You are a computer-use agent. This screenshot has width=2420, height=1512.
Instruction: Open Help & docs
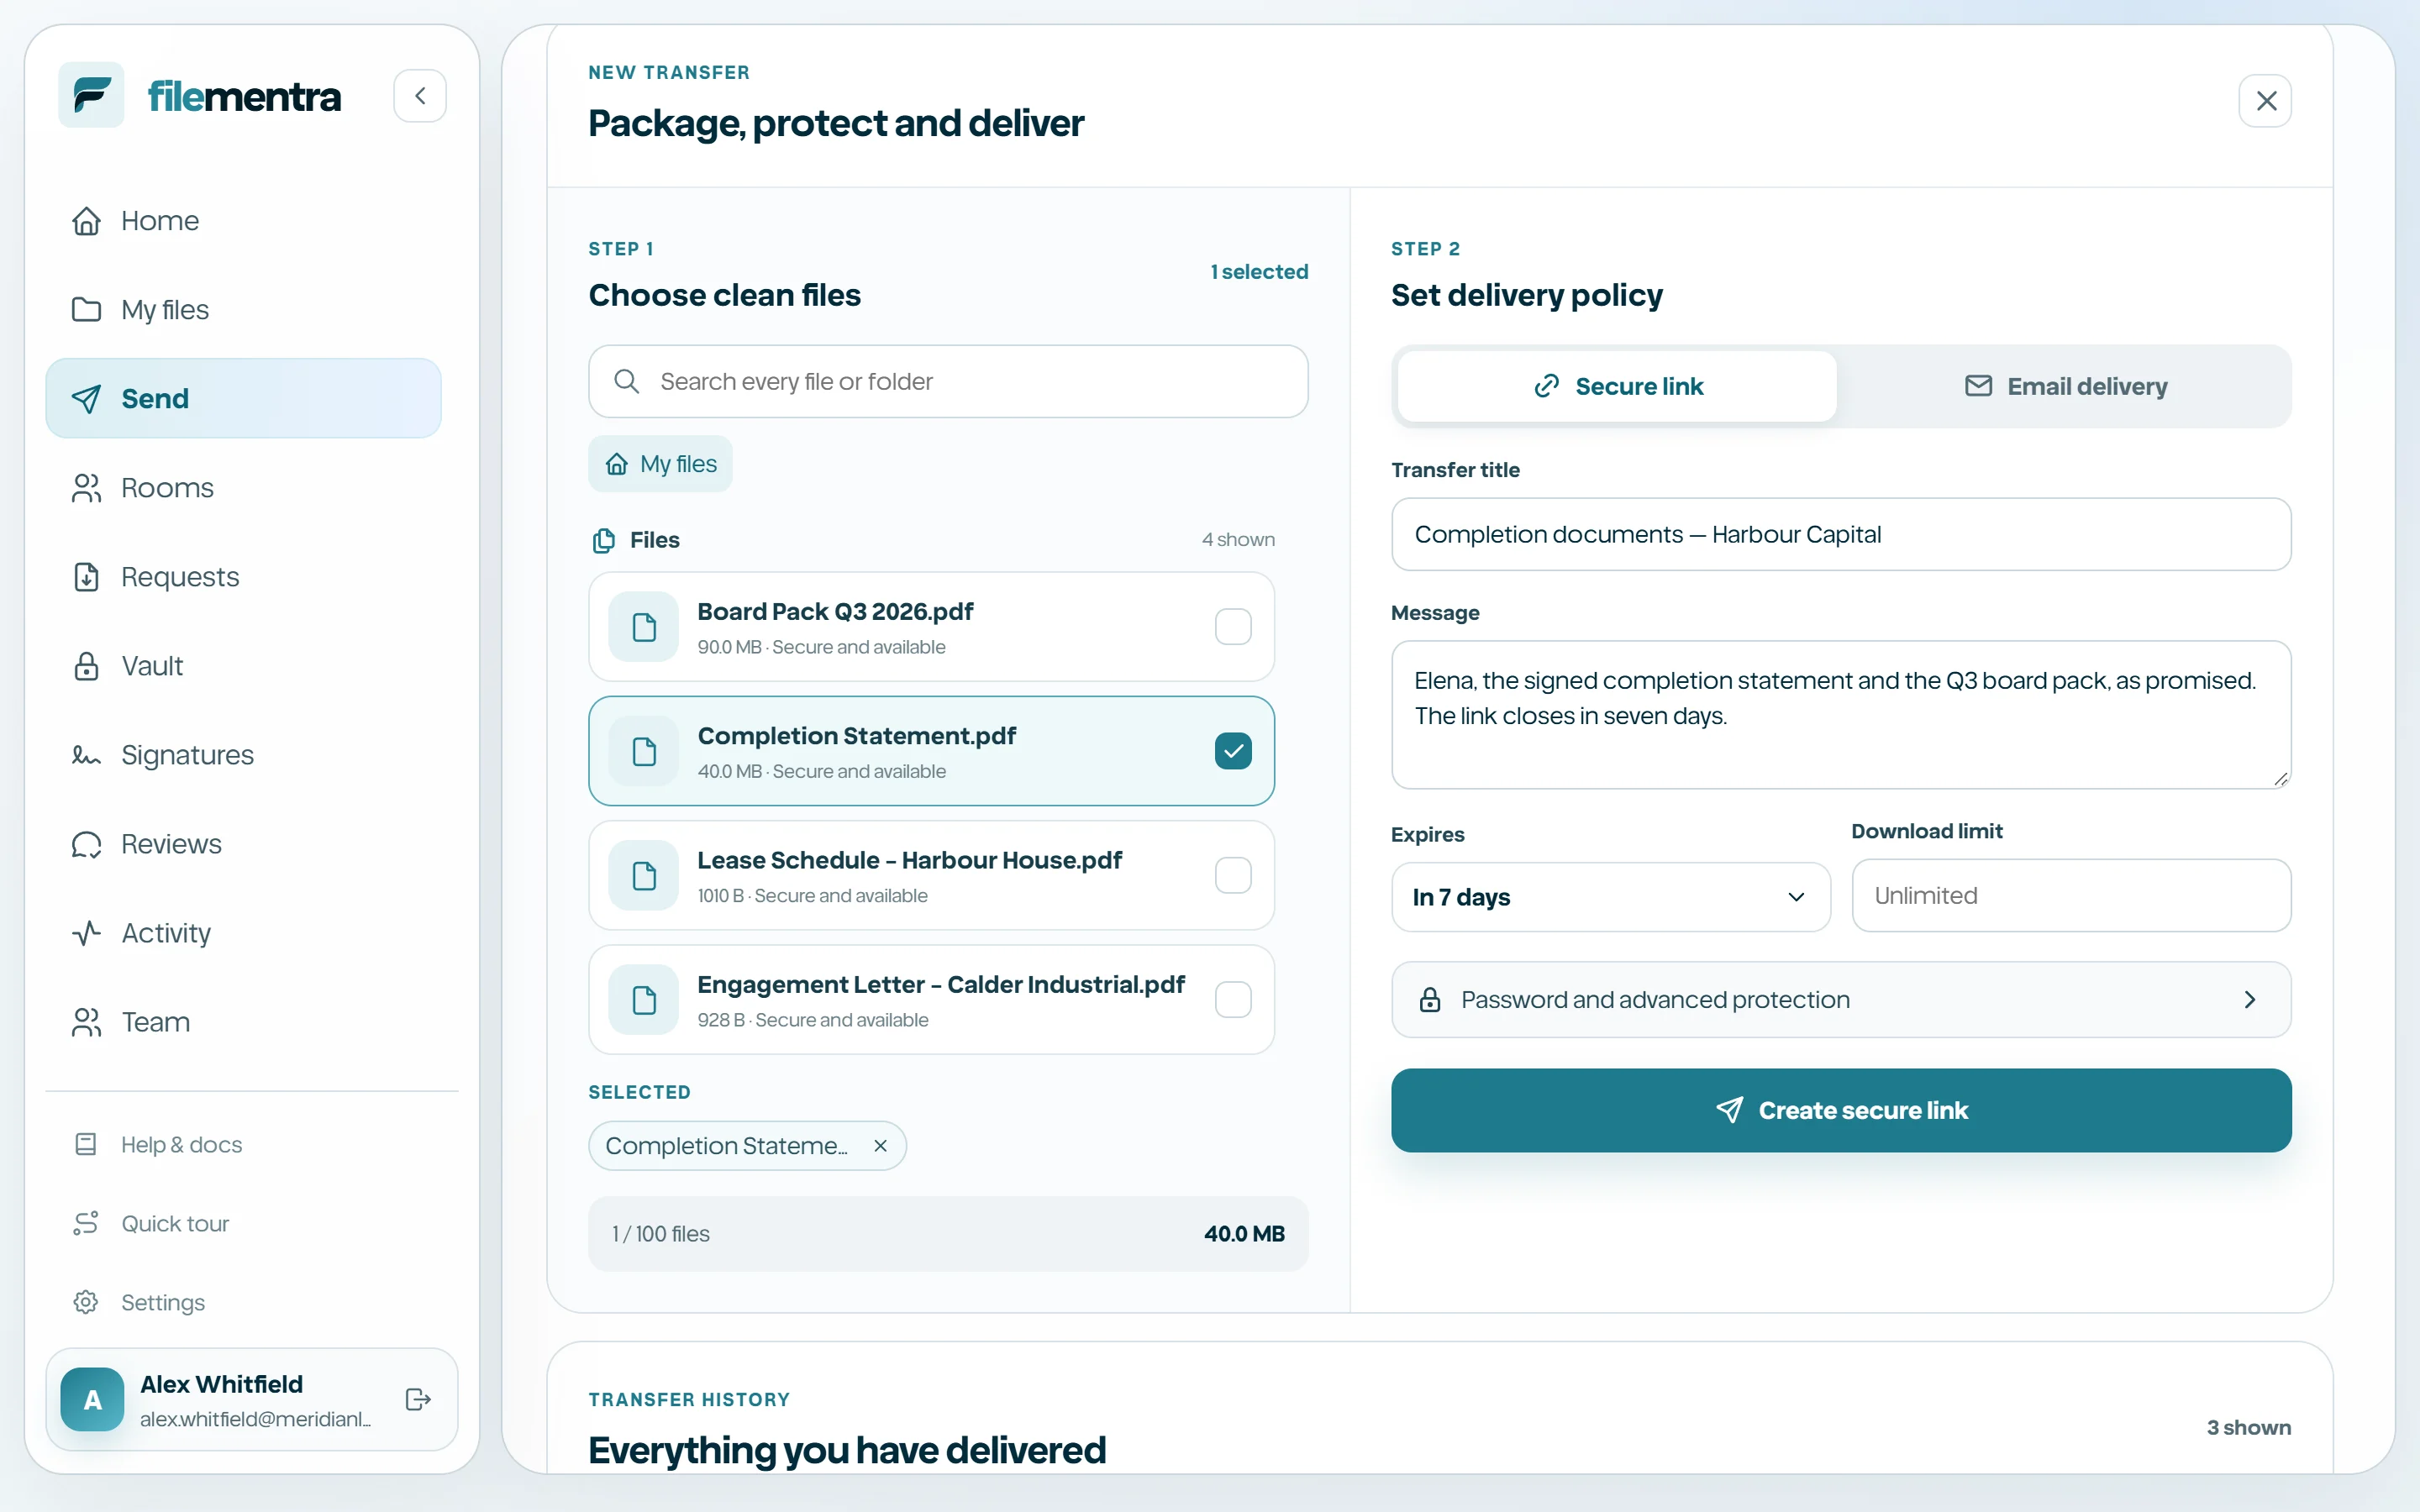coord(243,1144)
